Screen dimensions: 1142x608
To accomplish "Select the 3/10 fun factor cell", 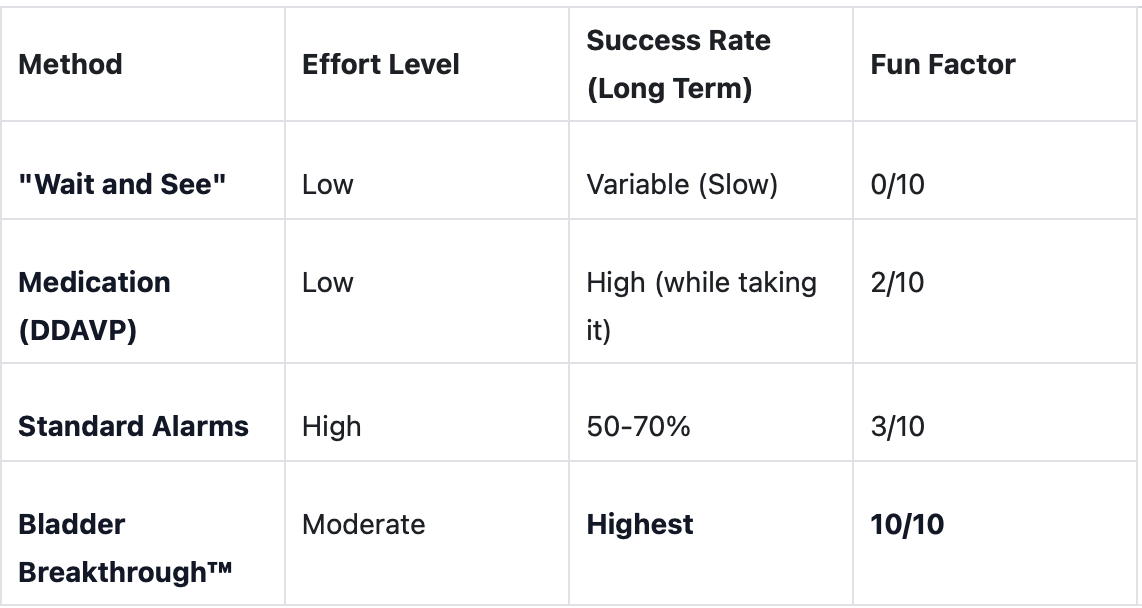I will (897, 426).
